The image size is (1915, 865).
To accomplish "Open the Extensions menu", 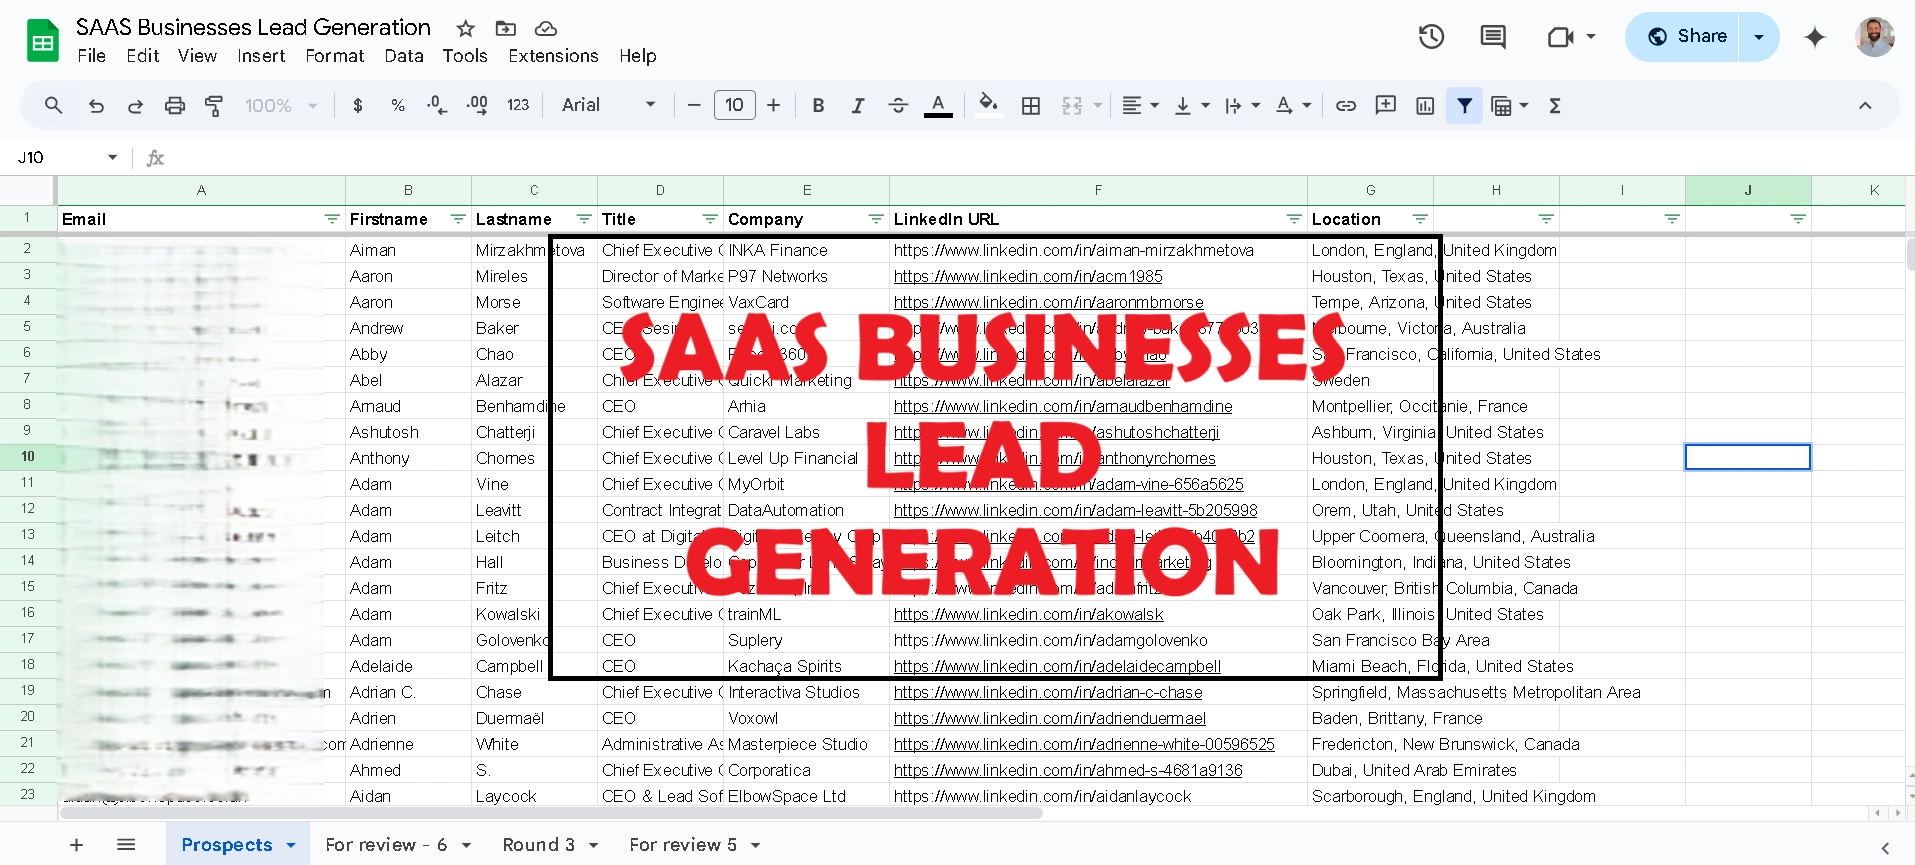I will [x=552, y=56].
